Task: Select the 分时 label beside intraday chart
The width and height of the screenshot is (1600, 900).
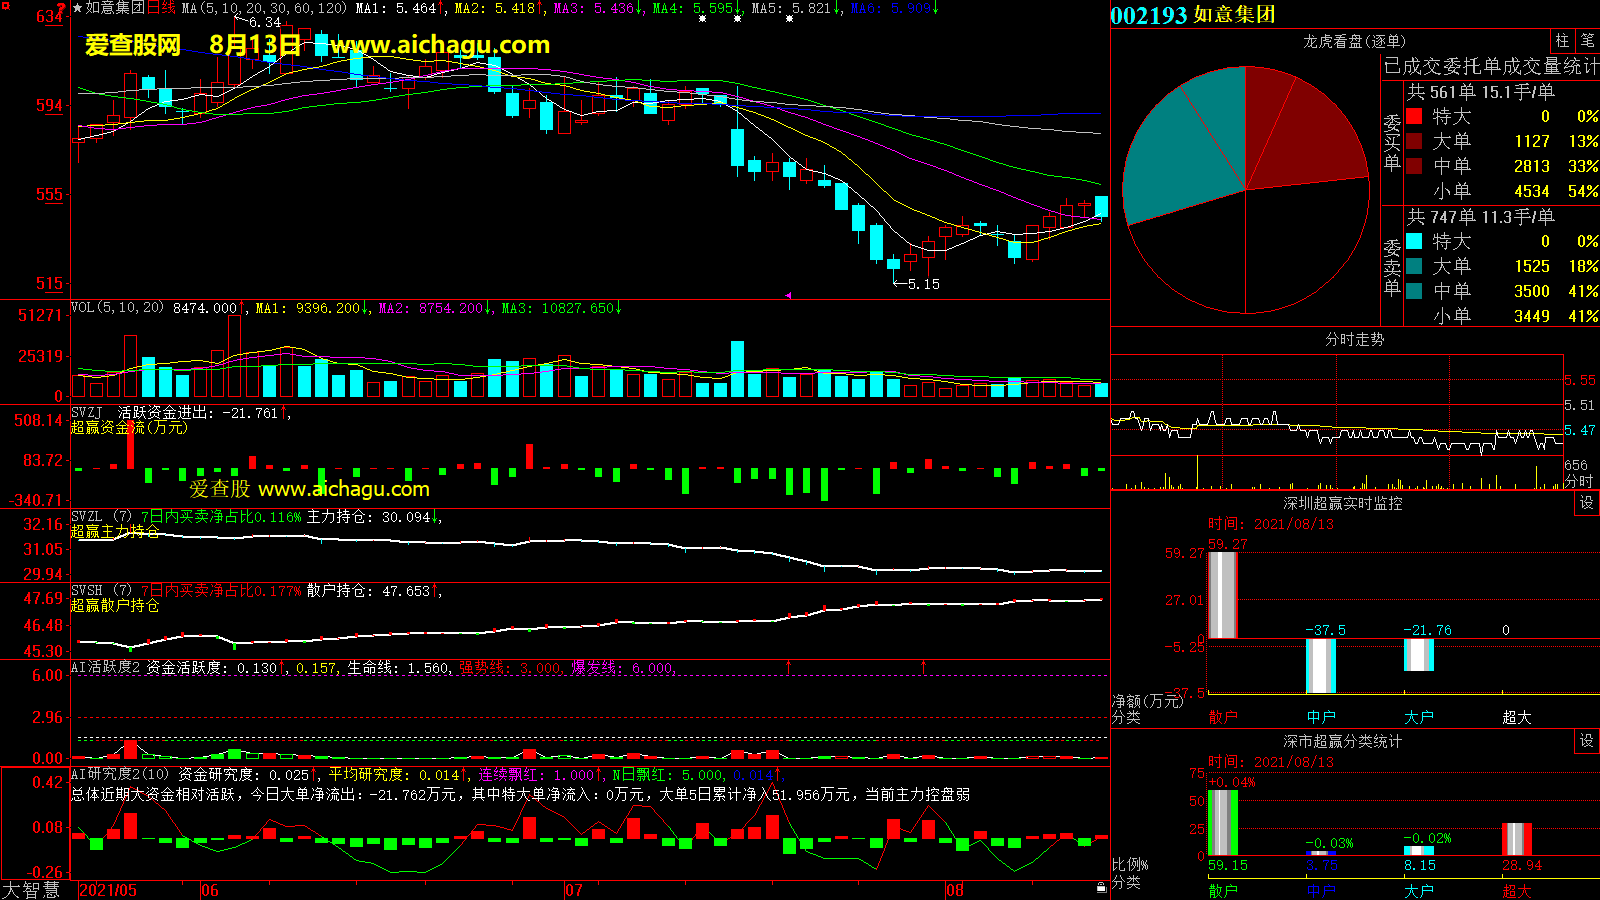Action: point(1578,481)
